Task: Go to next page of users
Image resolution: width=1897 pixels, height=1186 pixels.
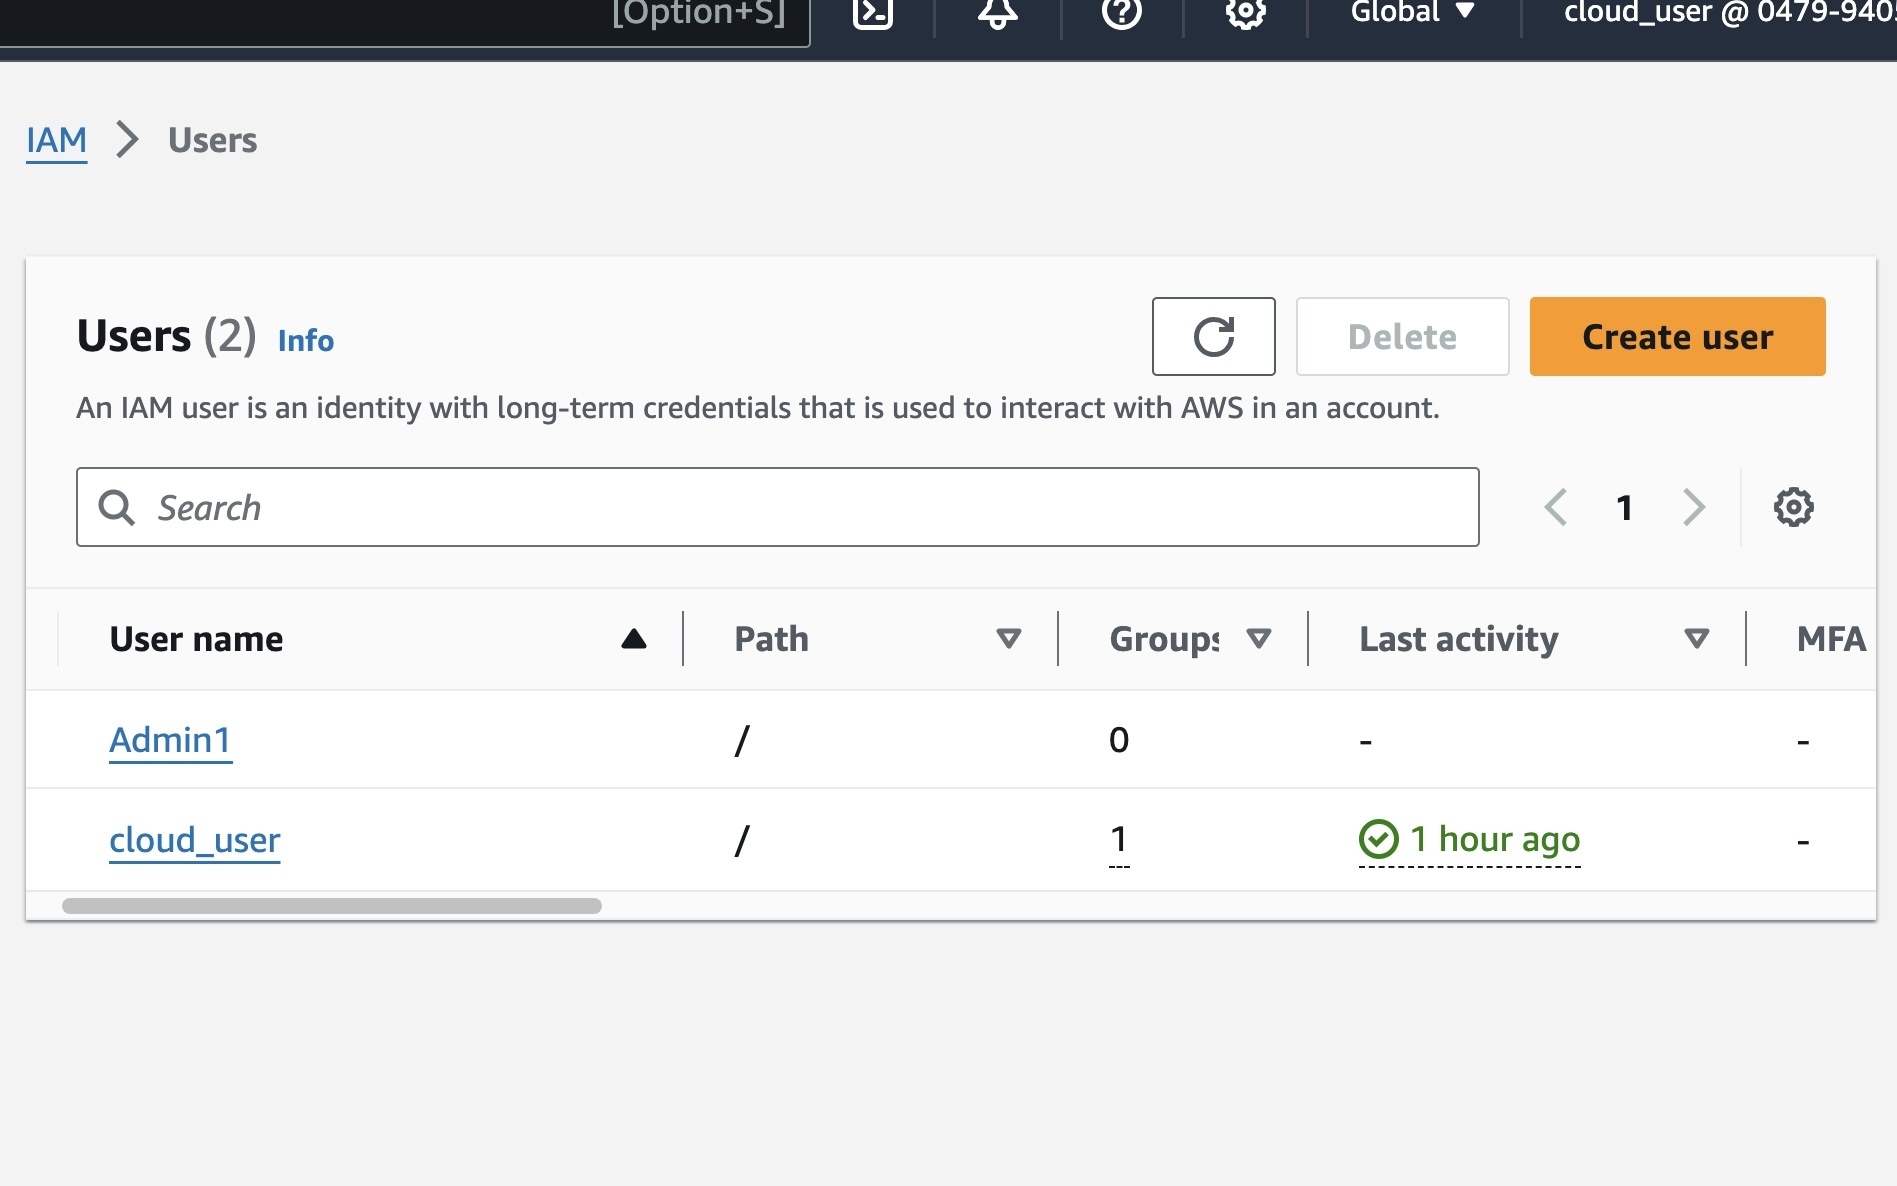Action: tap(1693, 507)
